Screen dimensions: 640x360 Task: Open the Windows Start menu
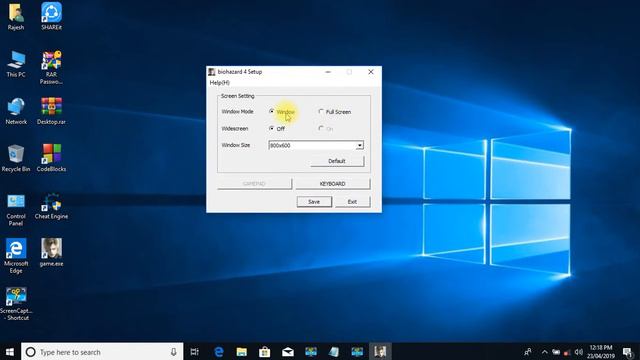pos(10,352)
